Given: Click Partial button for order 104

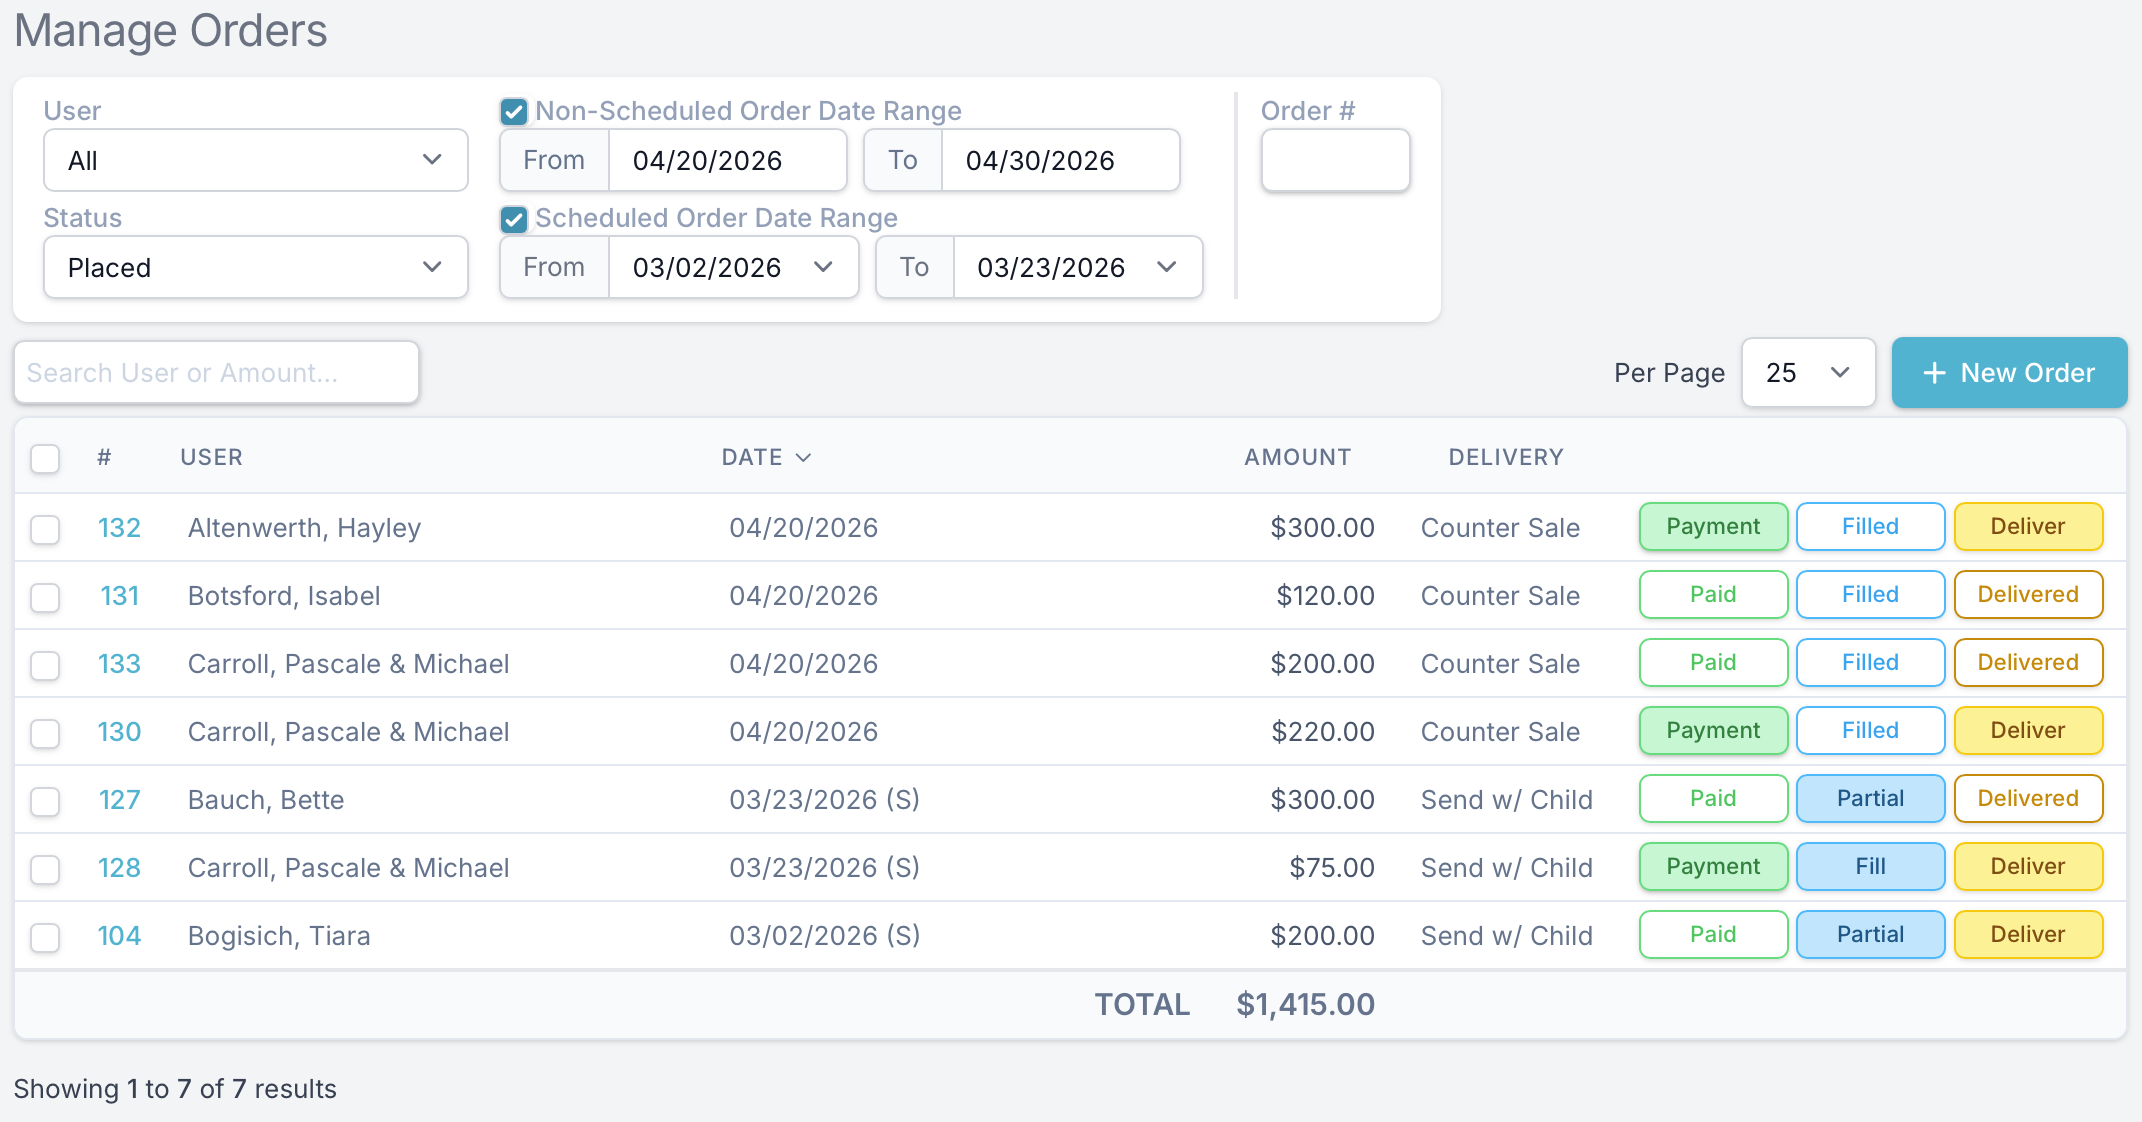Looking at the screenshot, I should click(1870, 935).
